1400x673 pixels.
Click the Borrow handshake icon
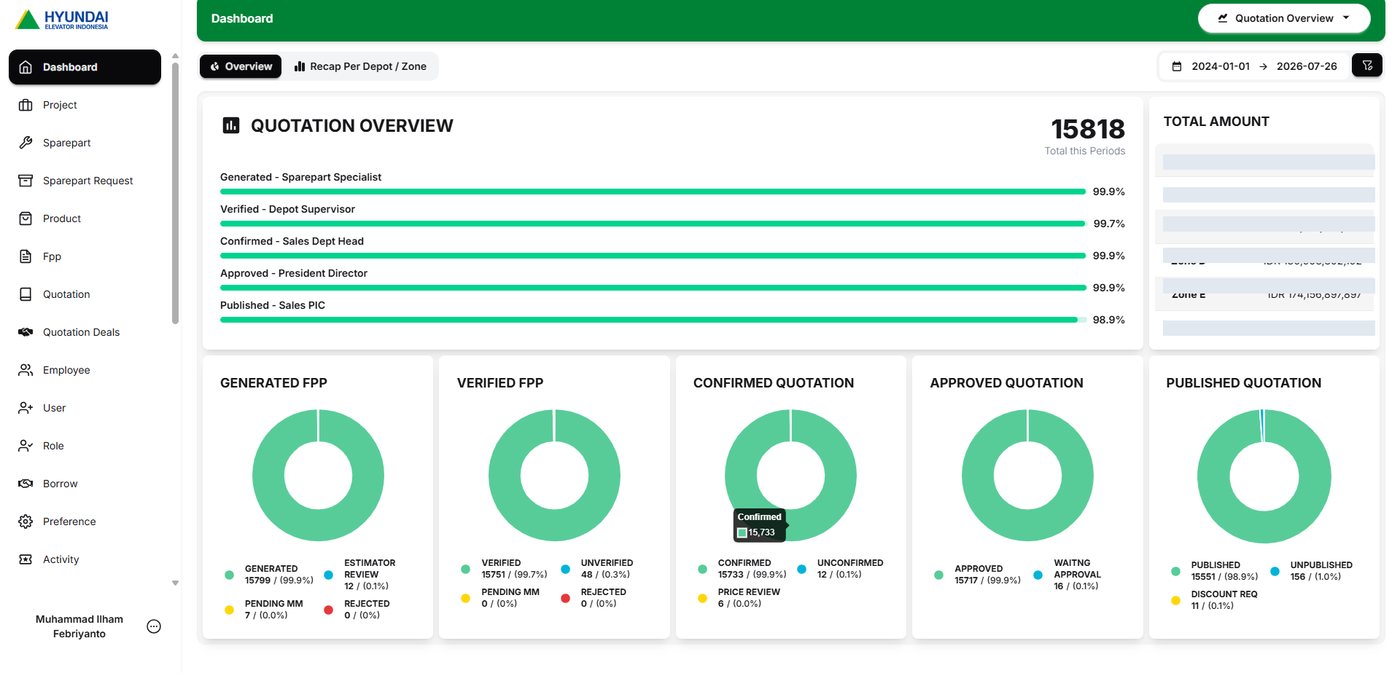26,484
